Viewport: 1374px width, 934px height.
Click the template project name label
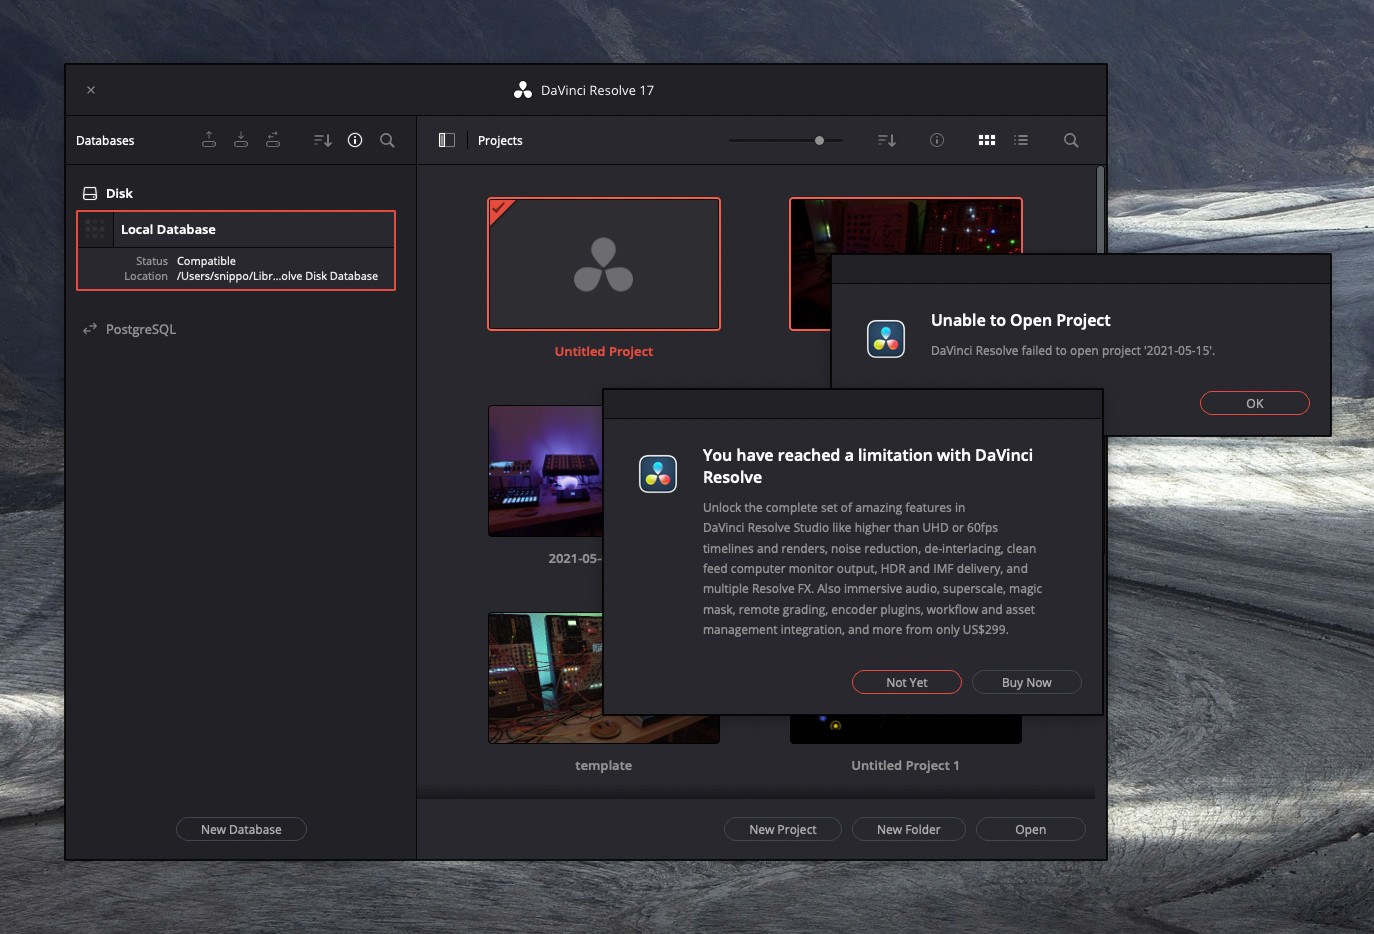603,765
